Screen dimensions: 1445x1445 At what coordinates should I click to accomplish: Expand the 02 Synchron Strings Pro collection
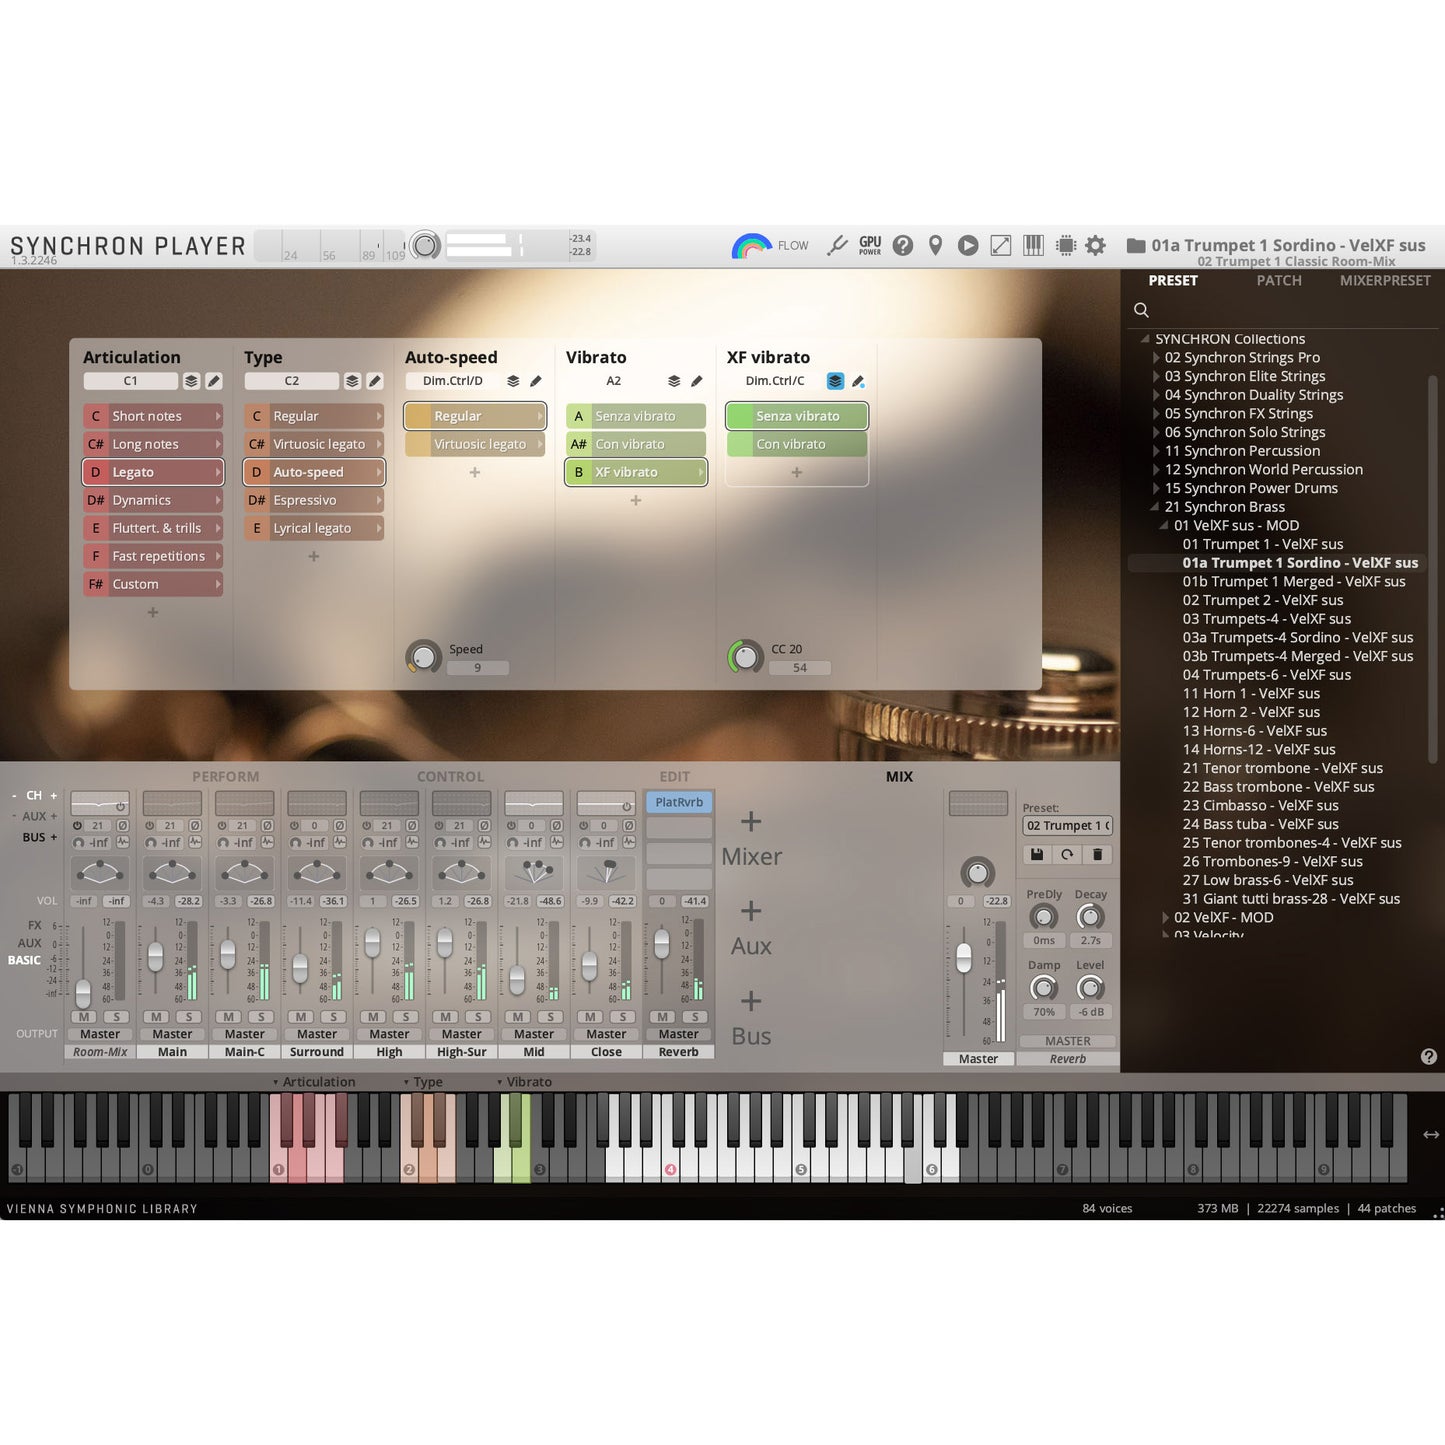[x=1157, y=358]
